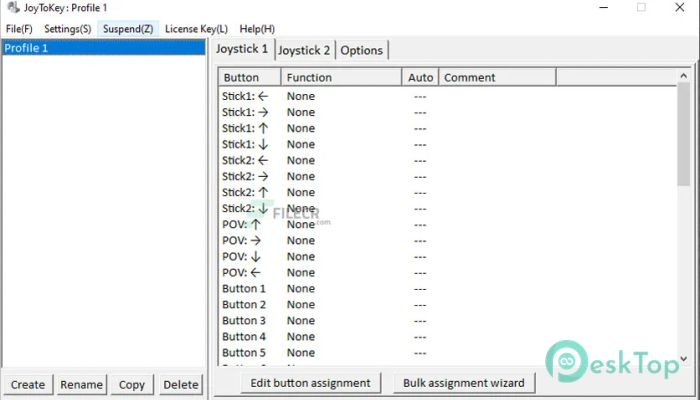Image resolution: width=700 pixels, height=400 pixels.
Task: Click the Auto '---' cell for Button 2
Action: 420,305
